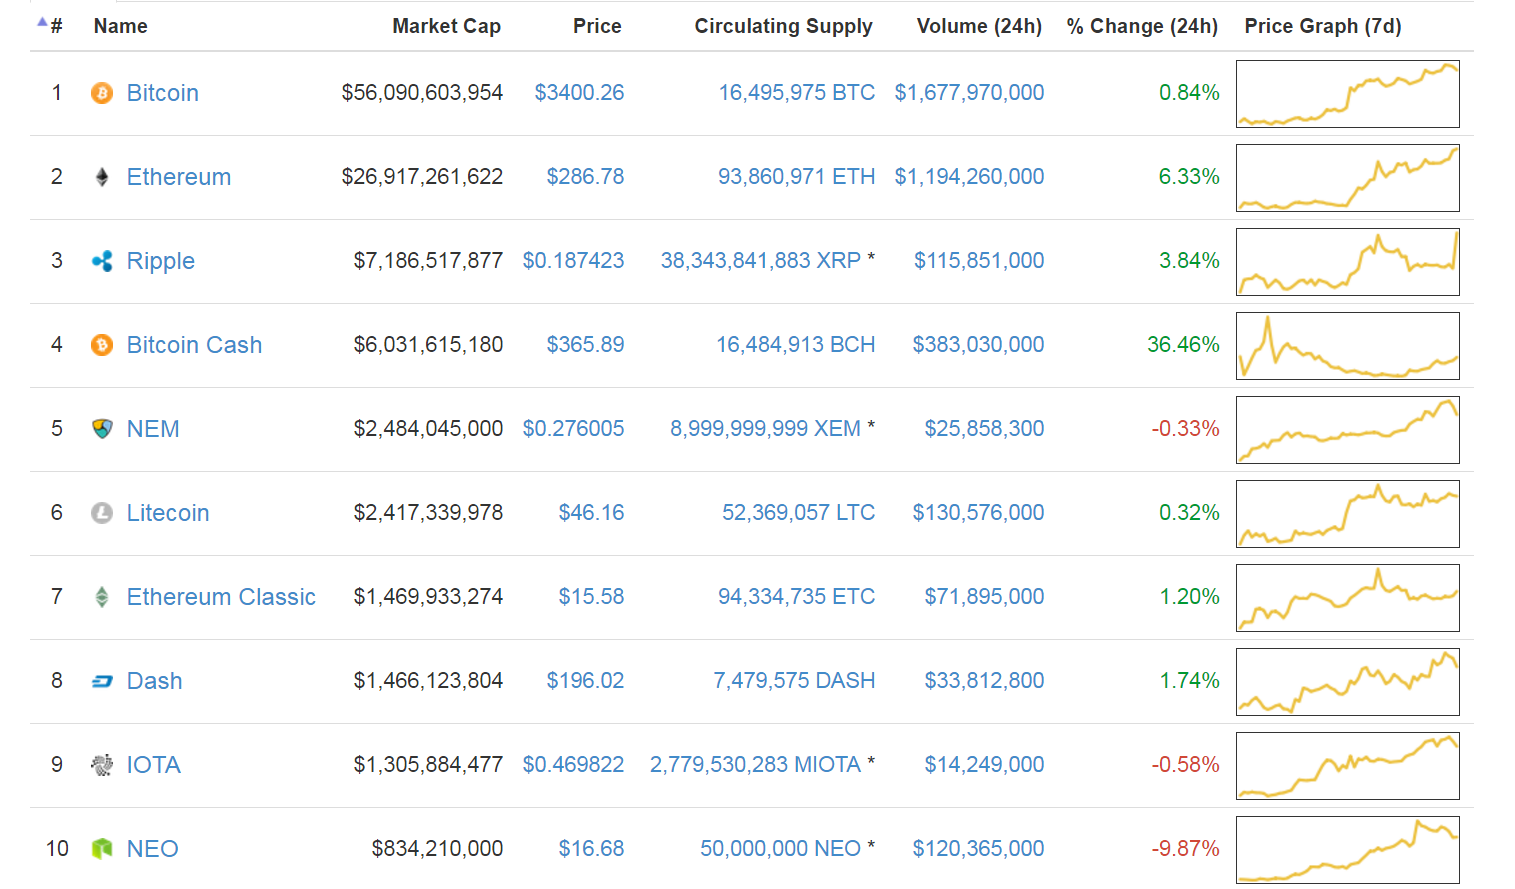Open the Bitcoin coin page link

click(163, 93)
